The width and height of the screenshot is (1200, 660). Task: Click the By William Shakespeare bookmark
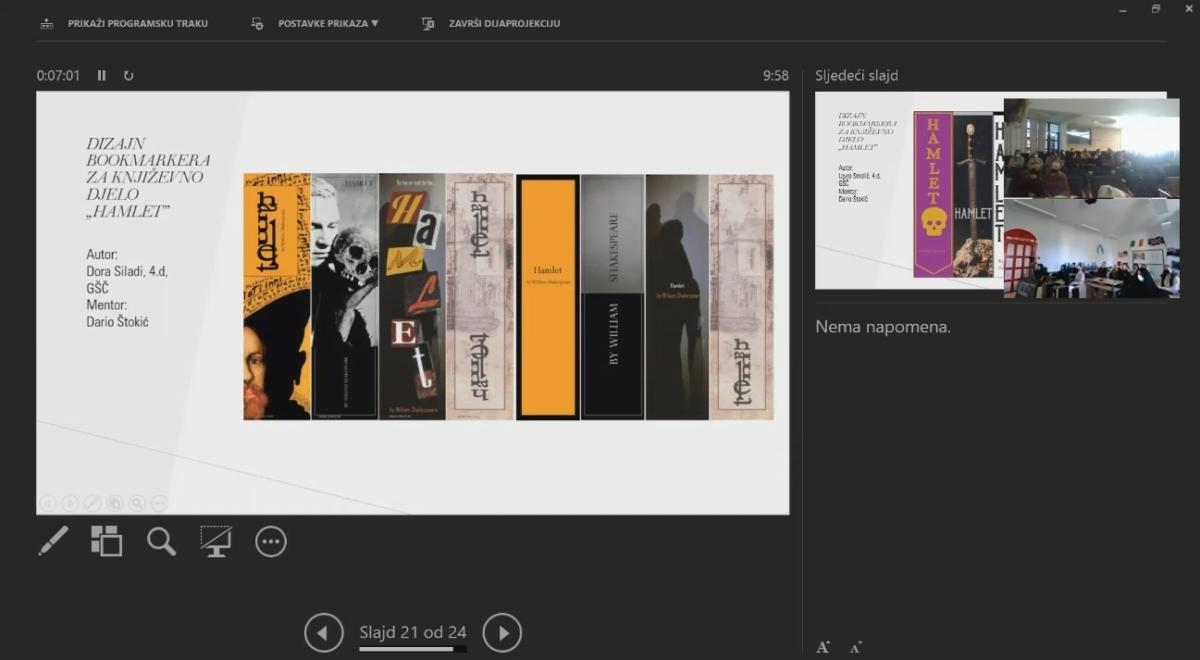tap(612, 297)
